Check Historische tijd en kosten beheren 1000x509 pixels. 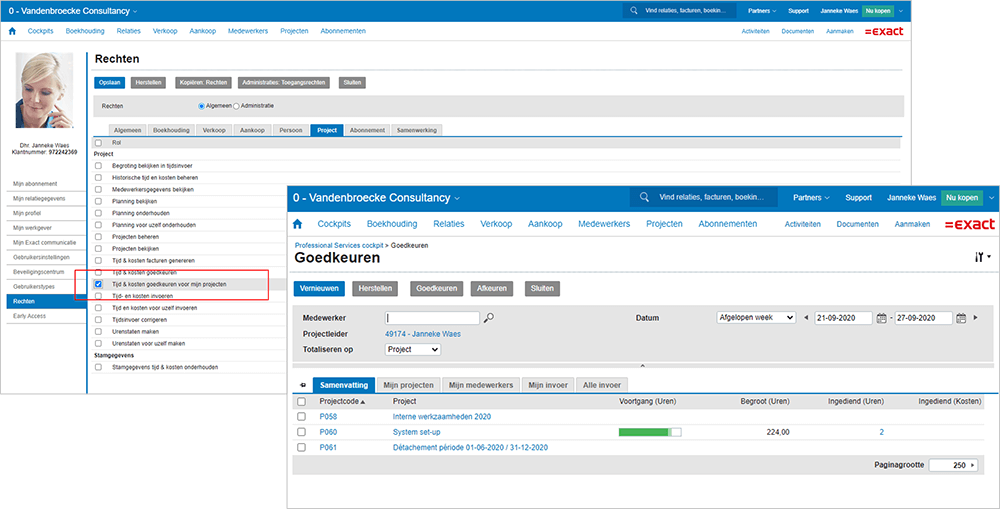coord(98,177)
